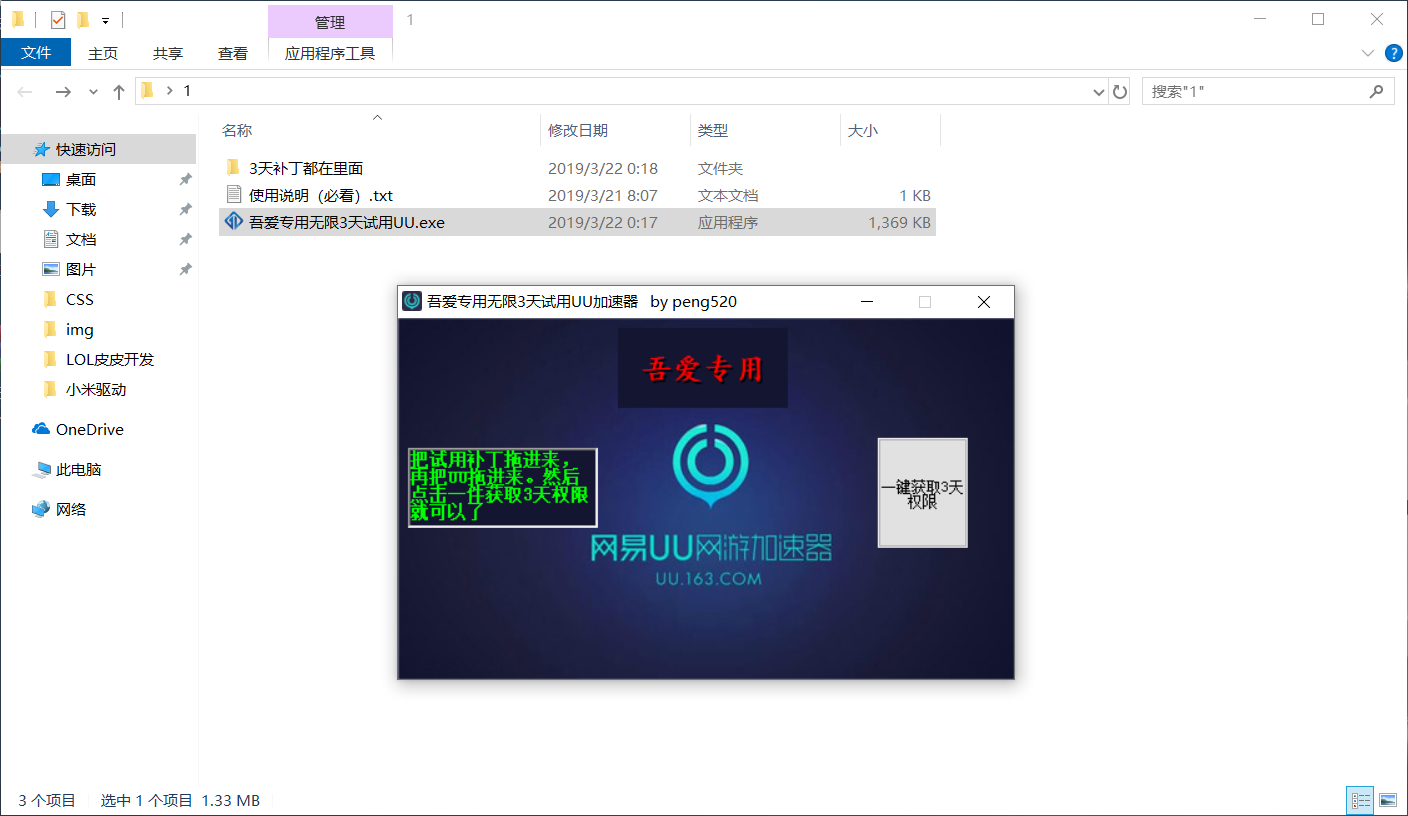
Task: Select the 3天补丁都在里面 folder
Action: (x=577, y=168)
